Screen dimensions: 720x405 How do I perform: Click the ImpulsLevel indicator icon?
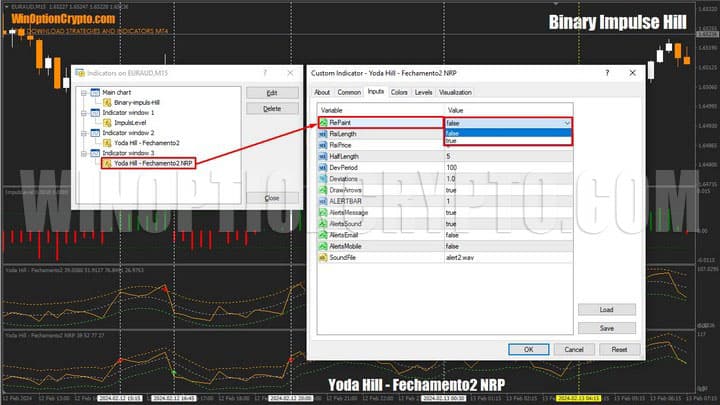(x=107, y=123)
